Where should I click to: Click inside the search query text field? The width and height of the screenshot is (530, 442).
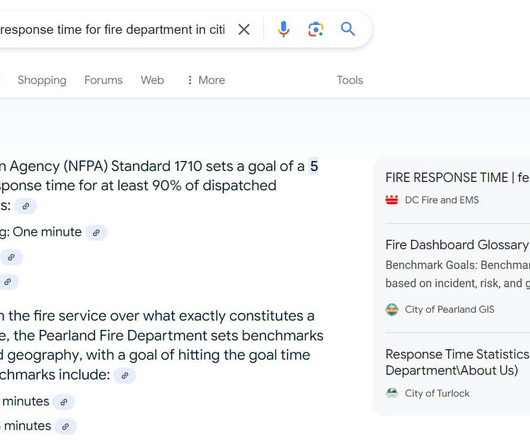coord(113,29)
